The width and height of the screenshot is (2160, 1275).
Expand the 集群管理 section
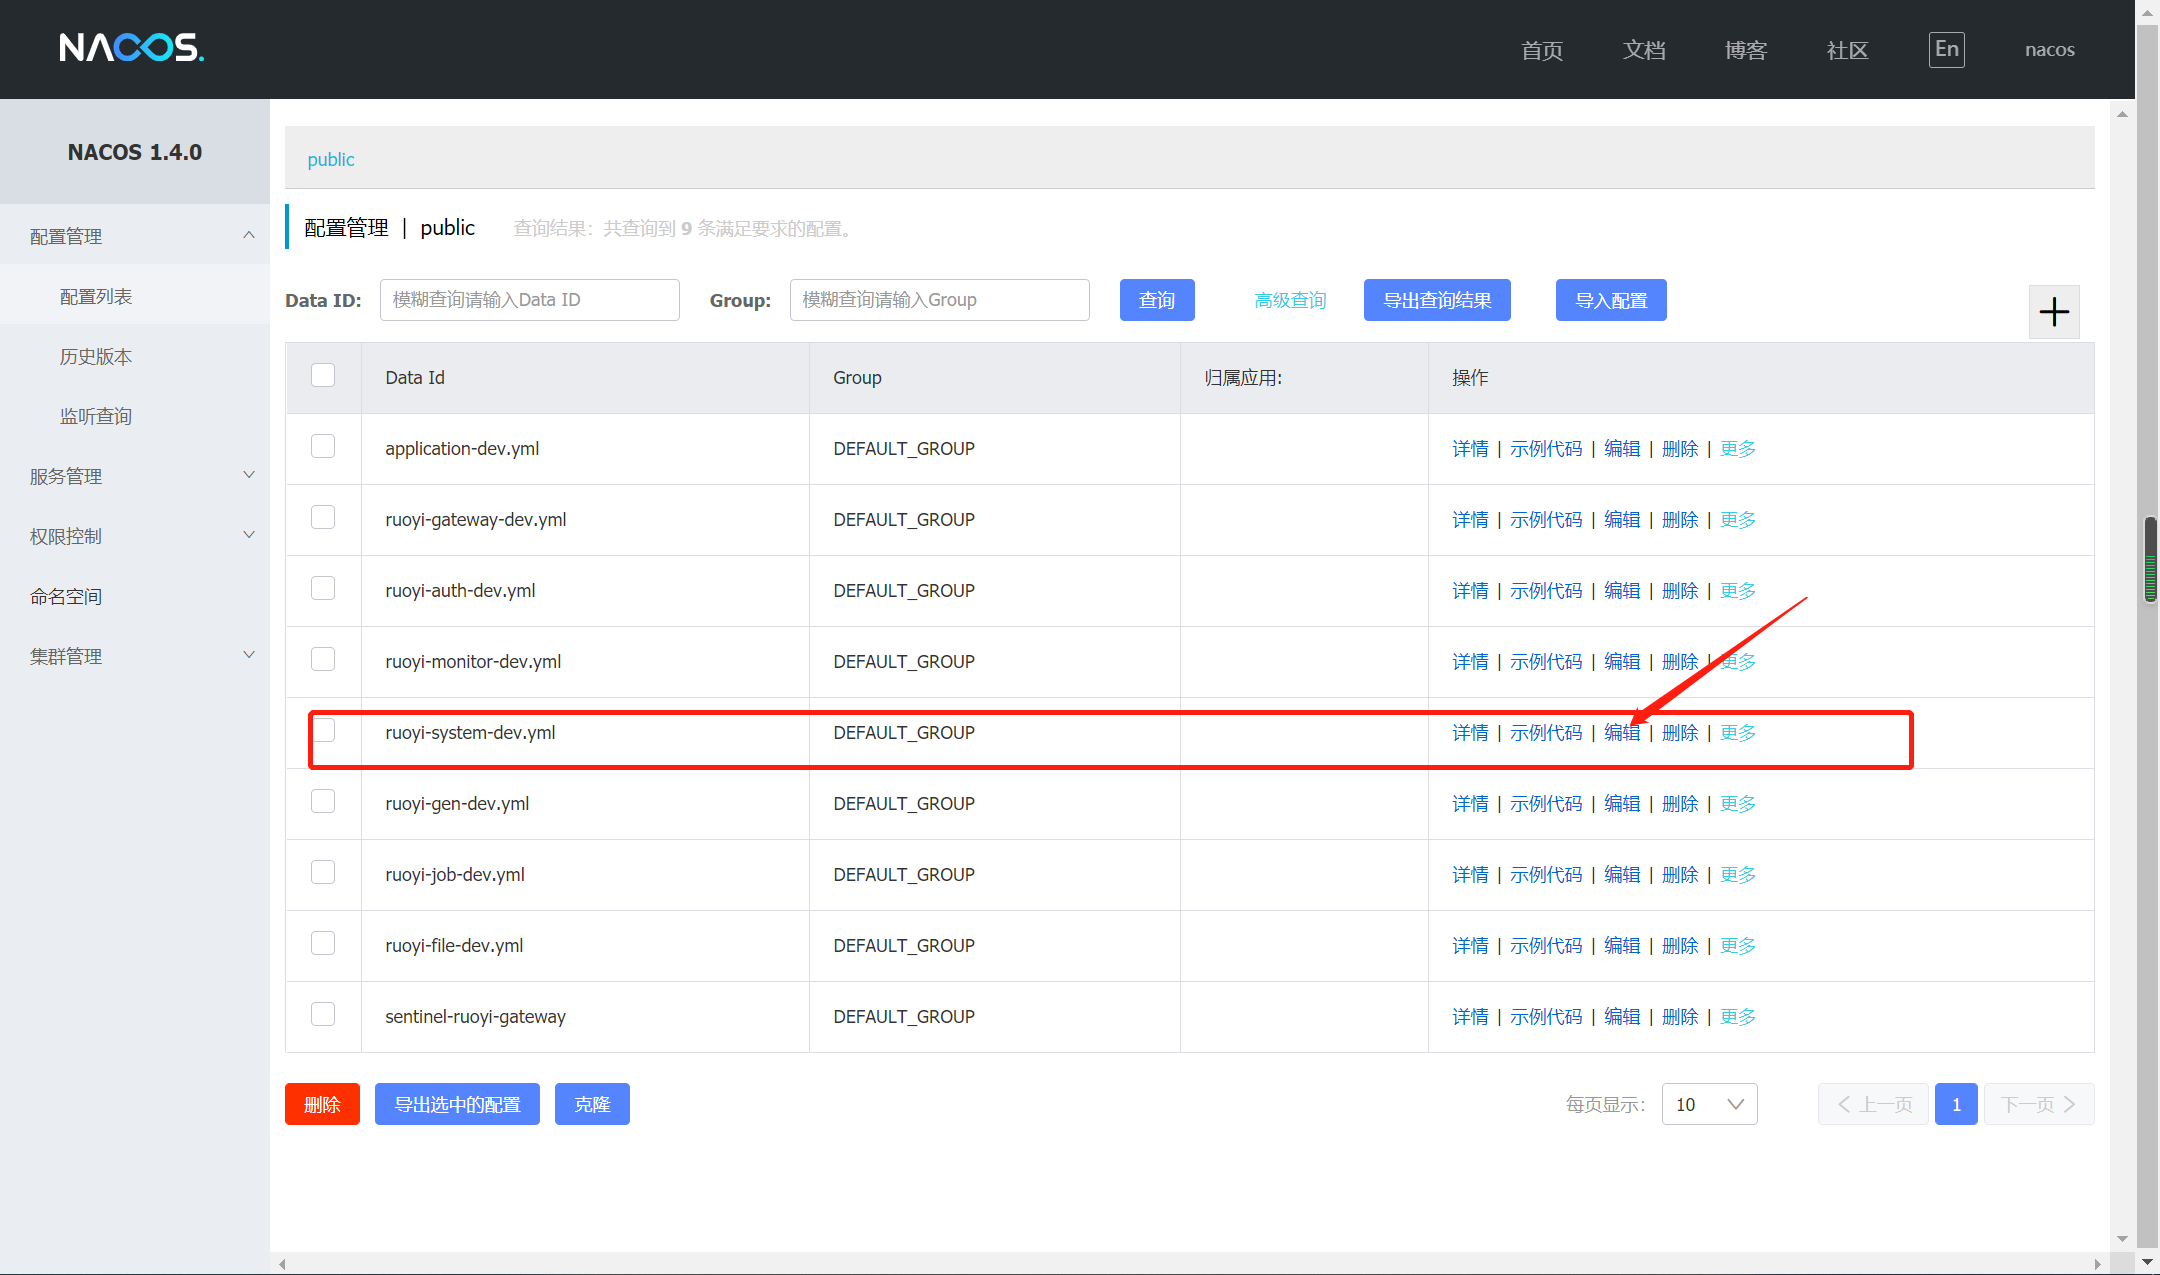65,656
